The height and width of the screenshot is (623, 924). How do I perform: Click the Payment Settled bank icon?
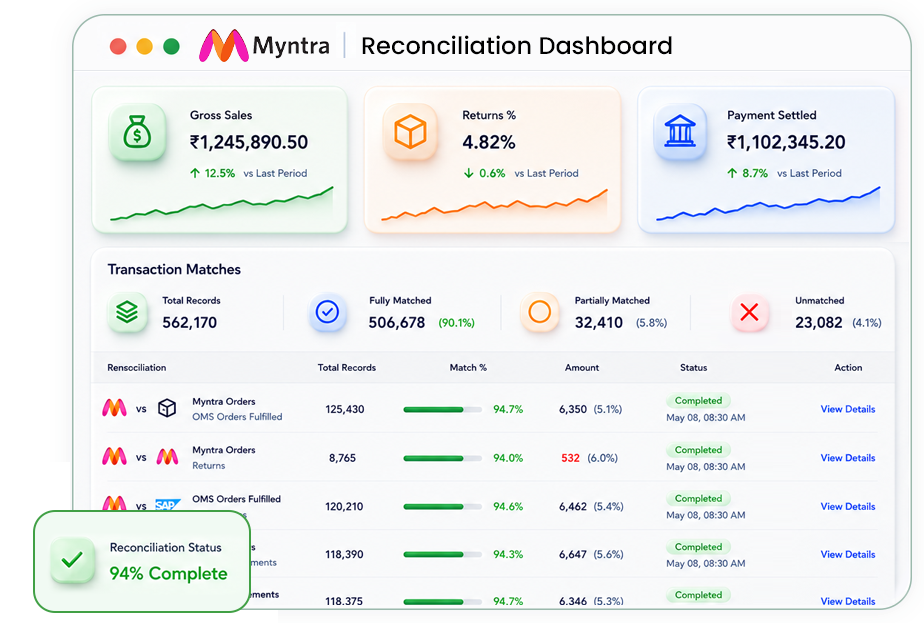[x=680, y=131]
